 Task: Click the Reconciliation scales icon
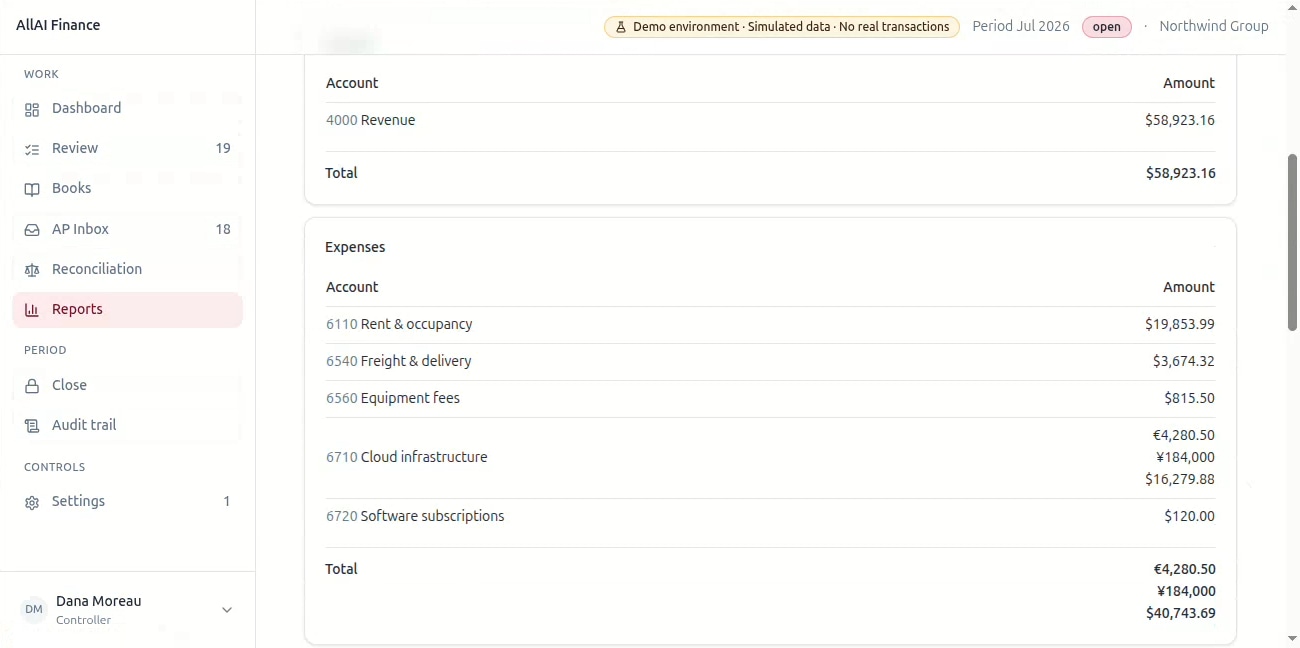point(32,270)
